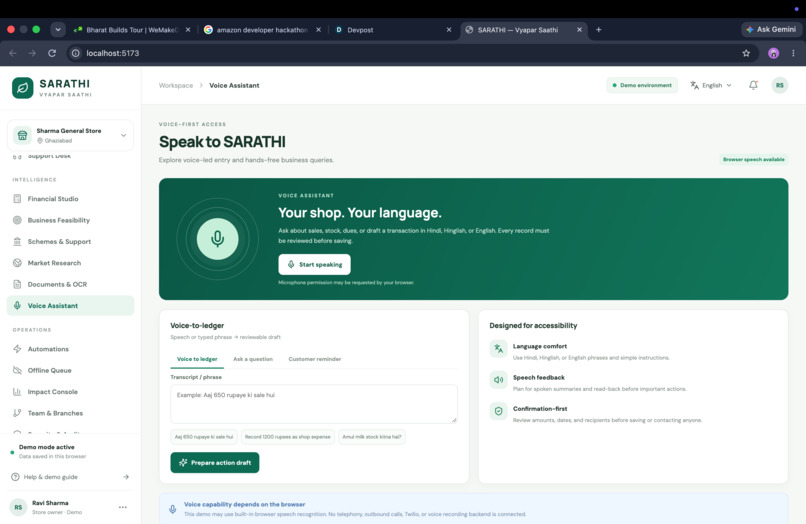Open Impact Console in the sidebar

coord(70,391)
